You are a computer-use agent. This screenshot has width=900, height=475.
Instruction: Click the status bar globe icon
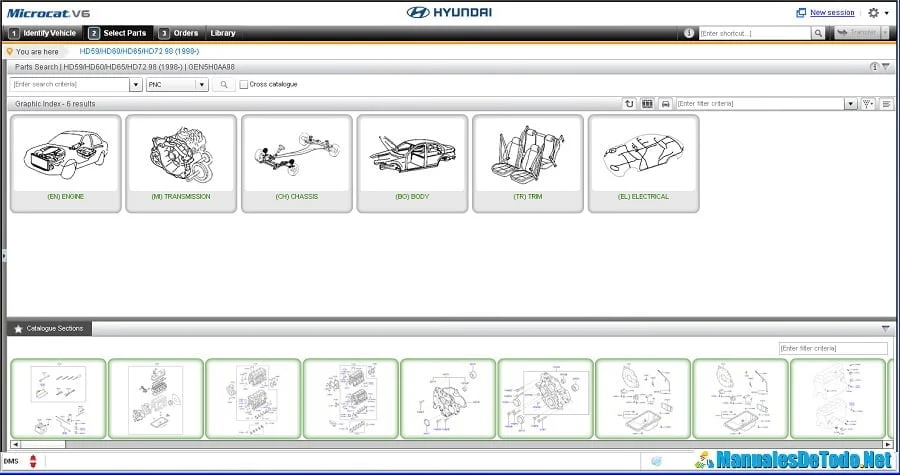(x=657, y=461)
